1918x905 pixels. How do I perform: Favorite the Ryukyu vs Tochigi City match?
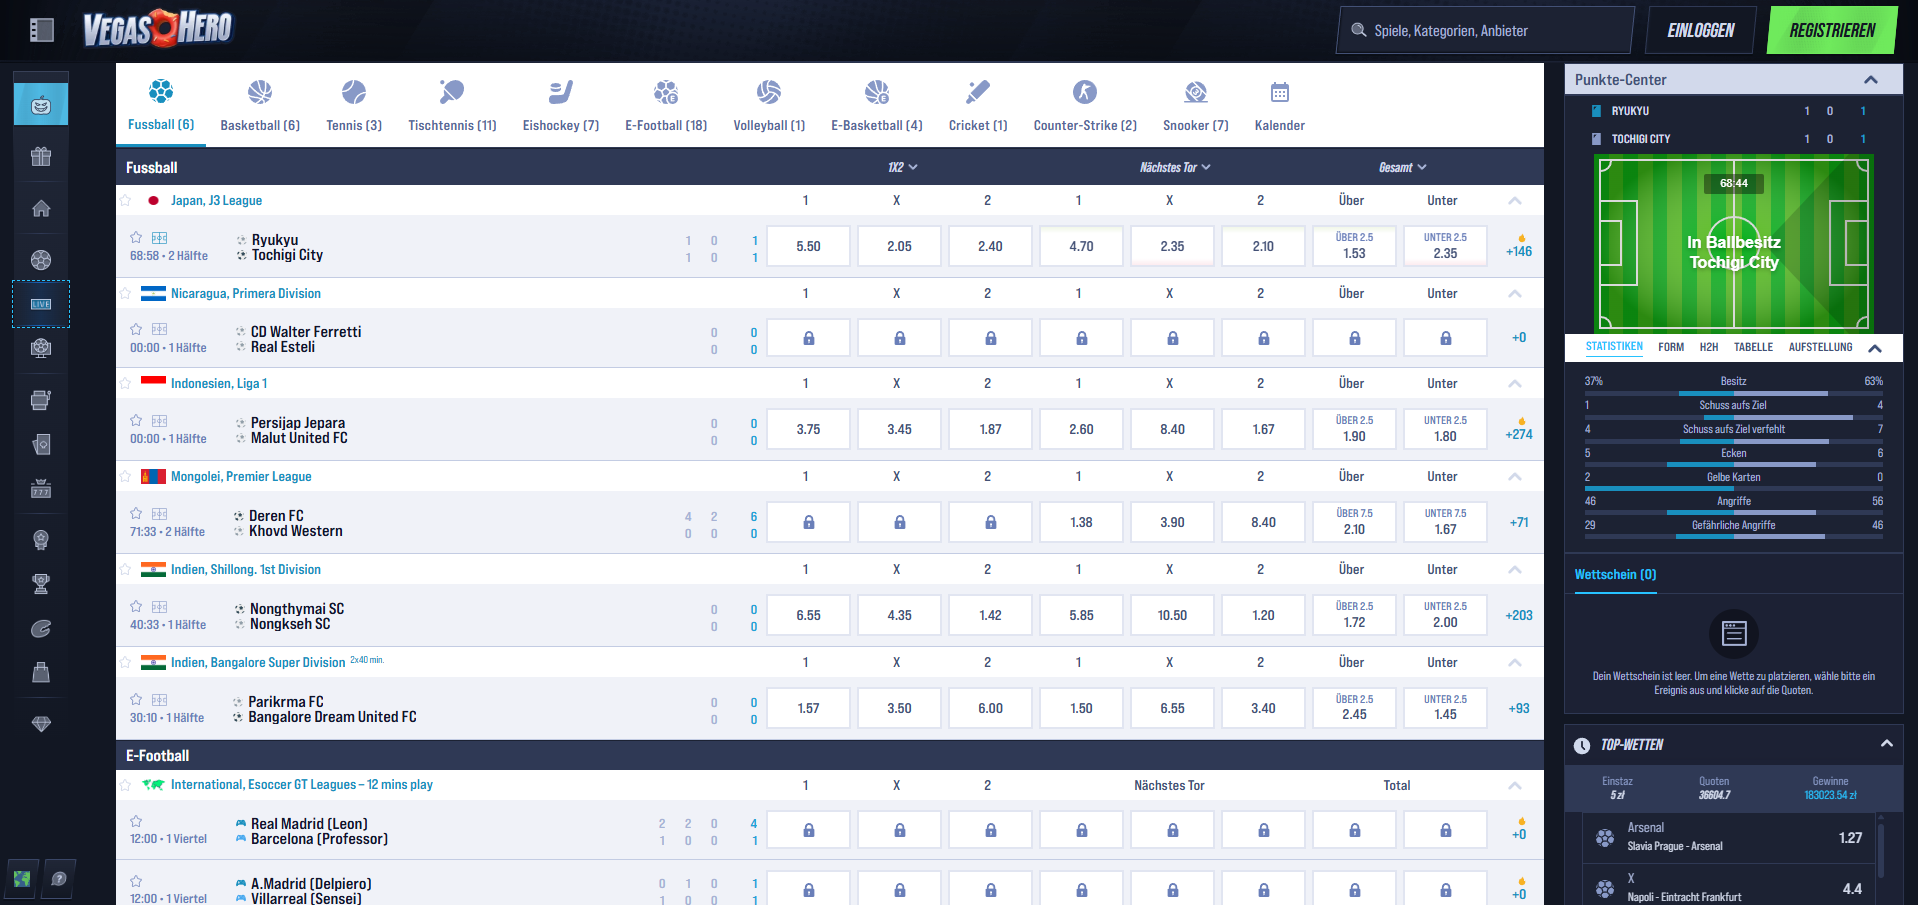136,238
